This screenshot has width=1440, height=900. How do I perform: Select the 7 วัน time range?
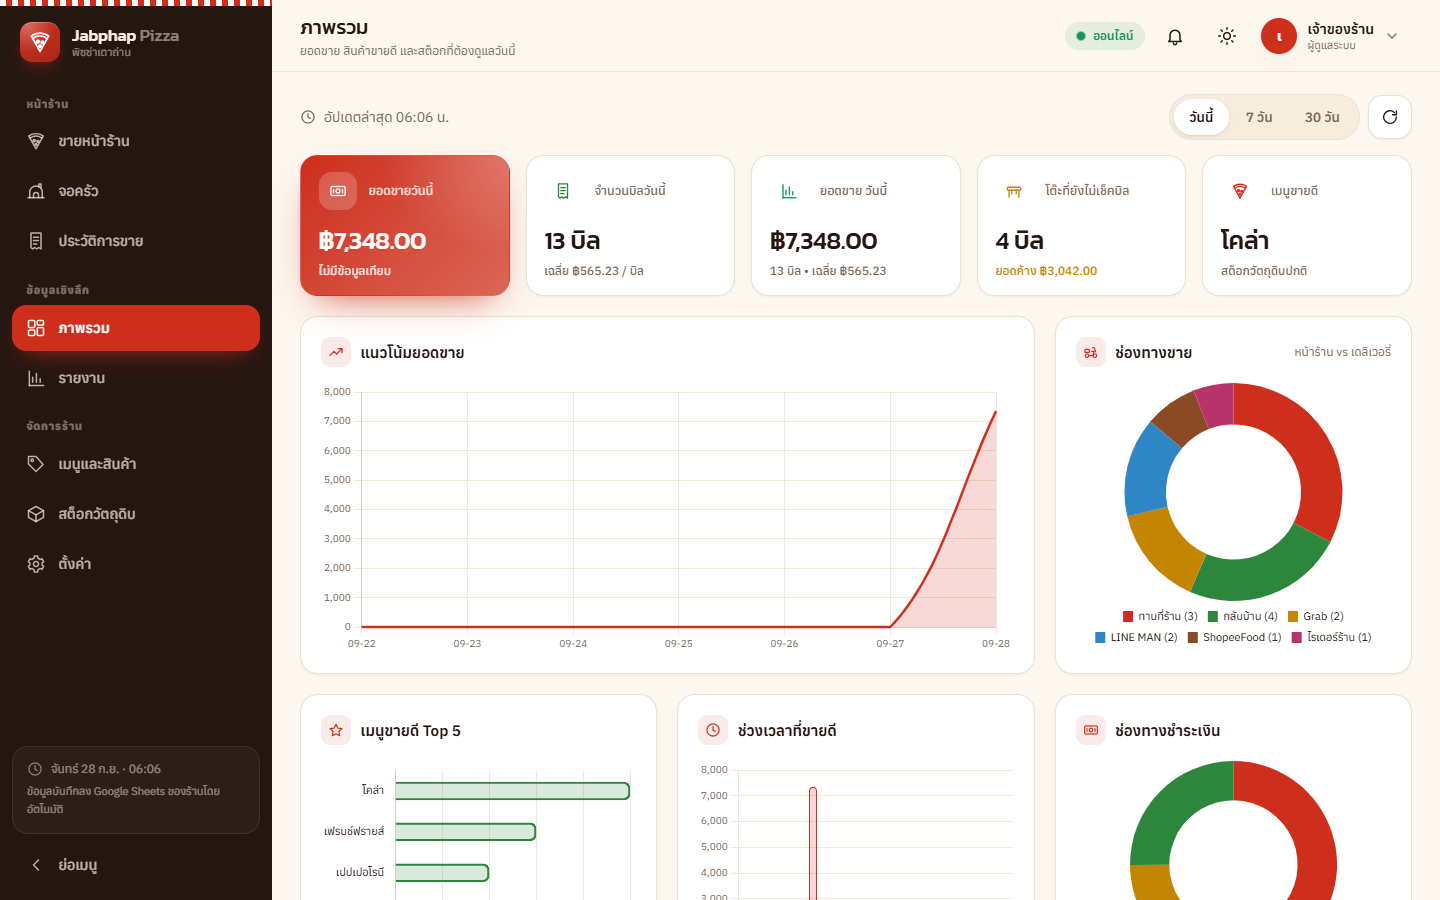coord(1259,117)
